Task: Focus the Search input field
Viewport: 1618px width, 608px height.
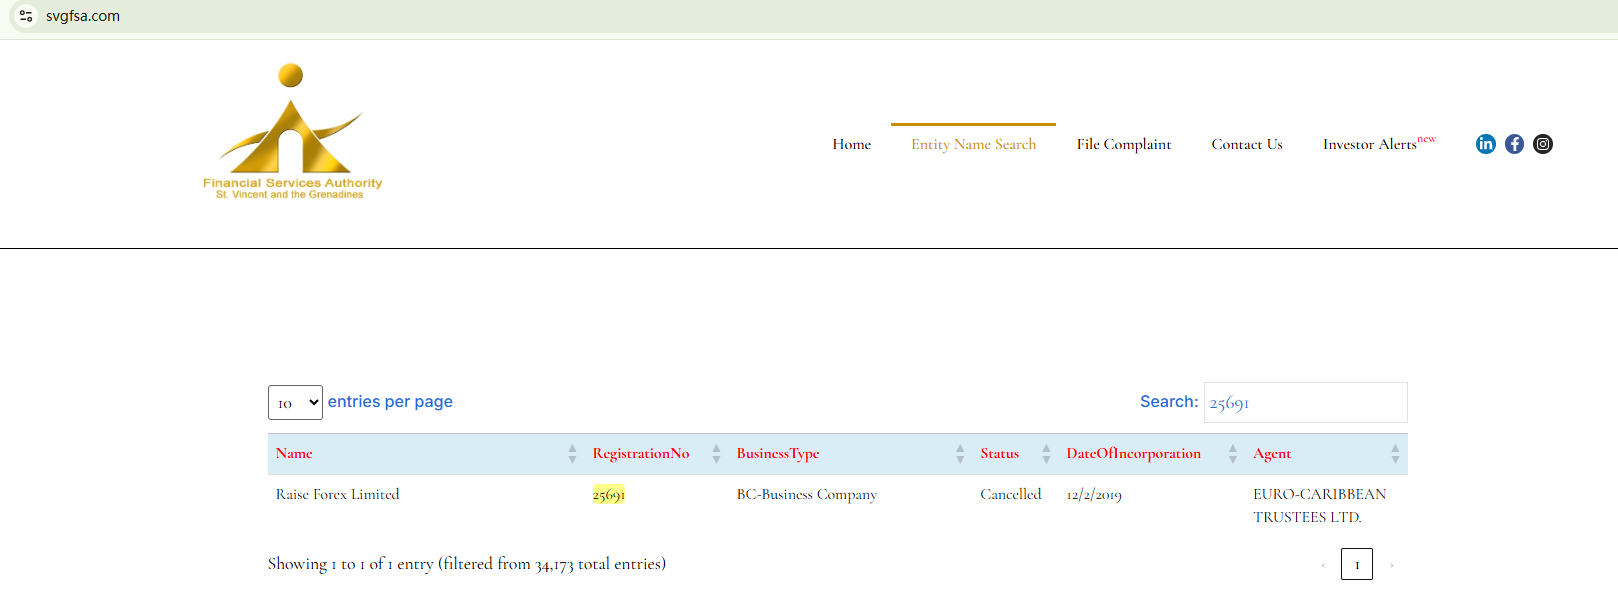Action: pos(1306,402)
